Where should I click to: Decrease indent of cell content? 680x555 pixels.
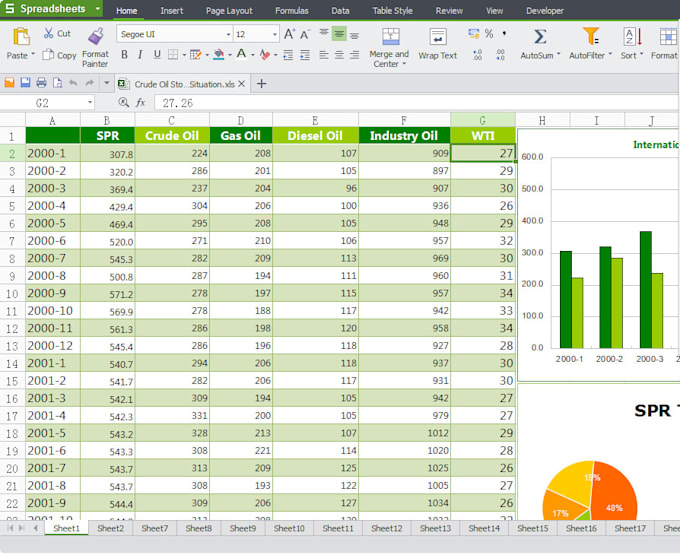[x=288, y=55]
